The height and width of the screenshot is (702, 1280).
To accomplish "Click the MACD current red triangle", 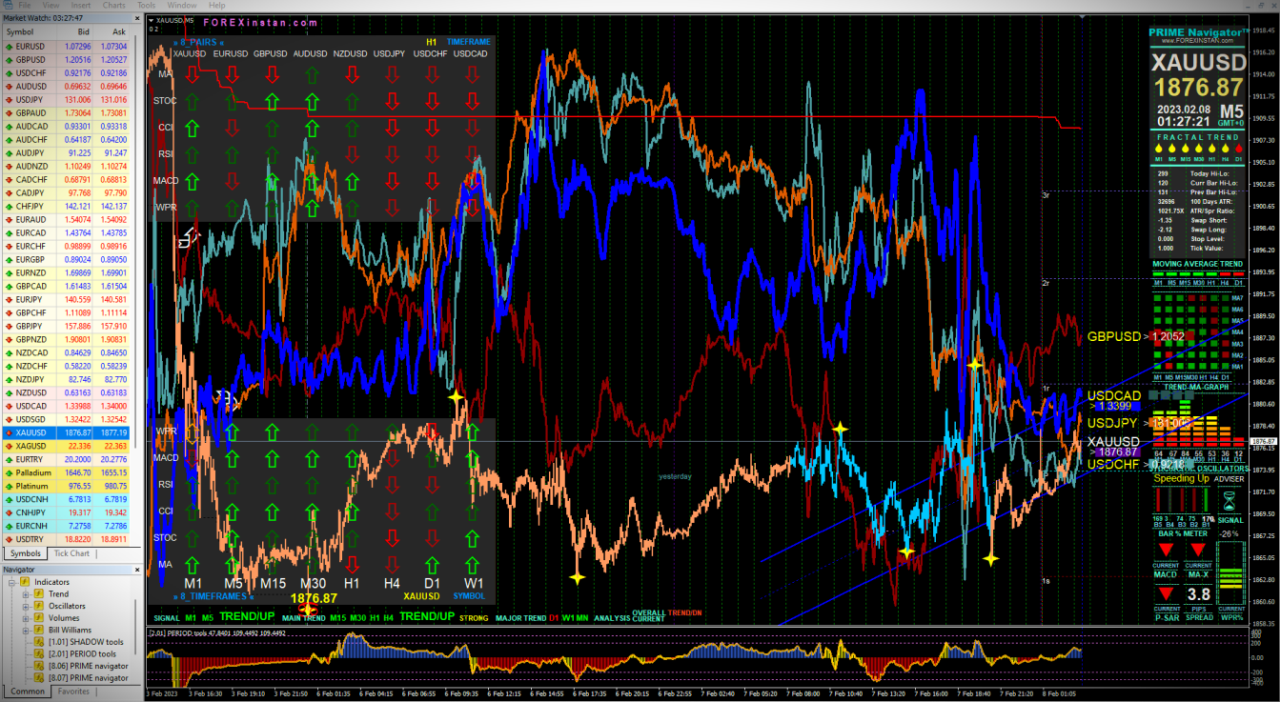I will 1166,551.
